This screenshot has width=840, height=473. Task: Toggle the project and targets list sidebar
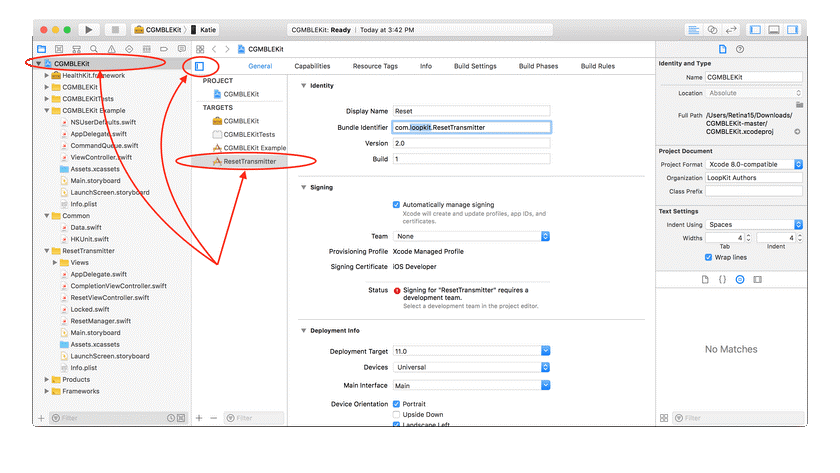tap(199, 66)
